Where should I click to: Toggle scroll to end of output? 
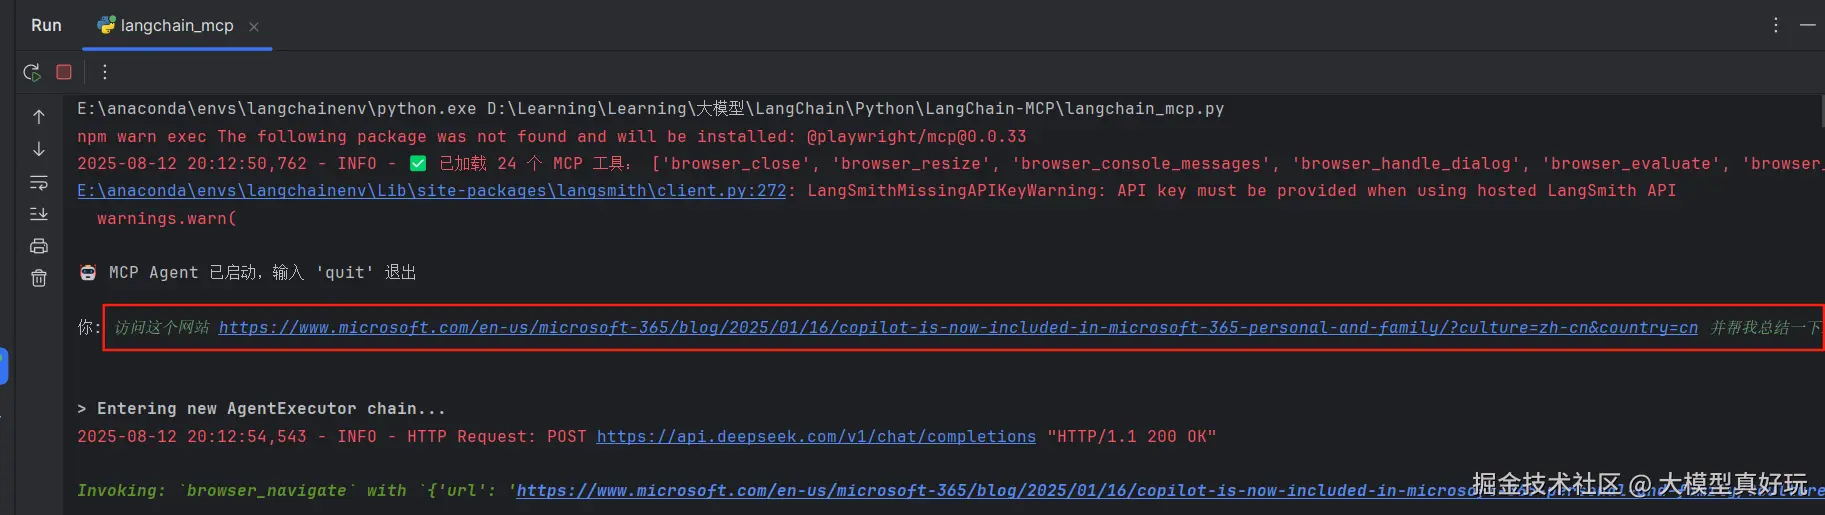point(39,214)
